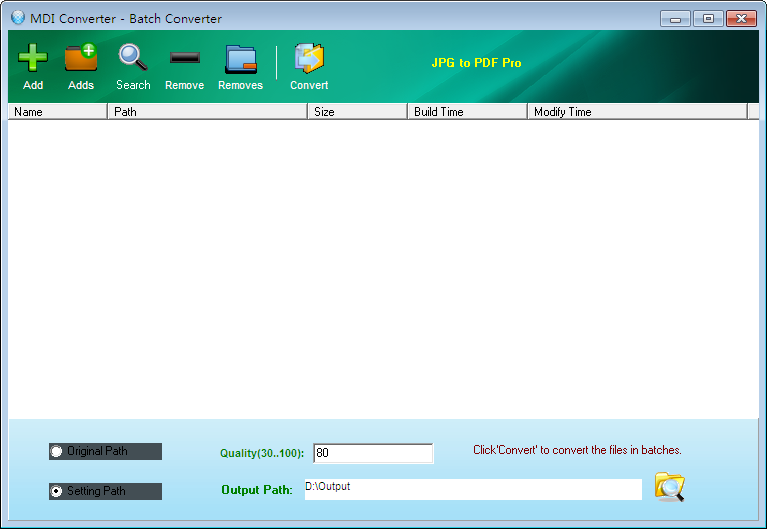
Task: Click the 'Quality(30..100):' label
Action: tap(262, 453)
